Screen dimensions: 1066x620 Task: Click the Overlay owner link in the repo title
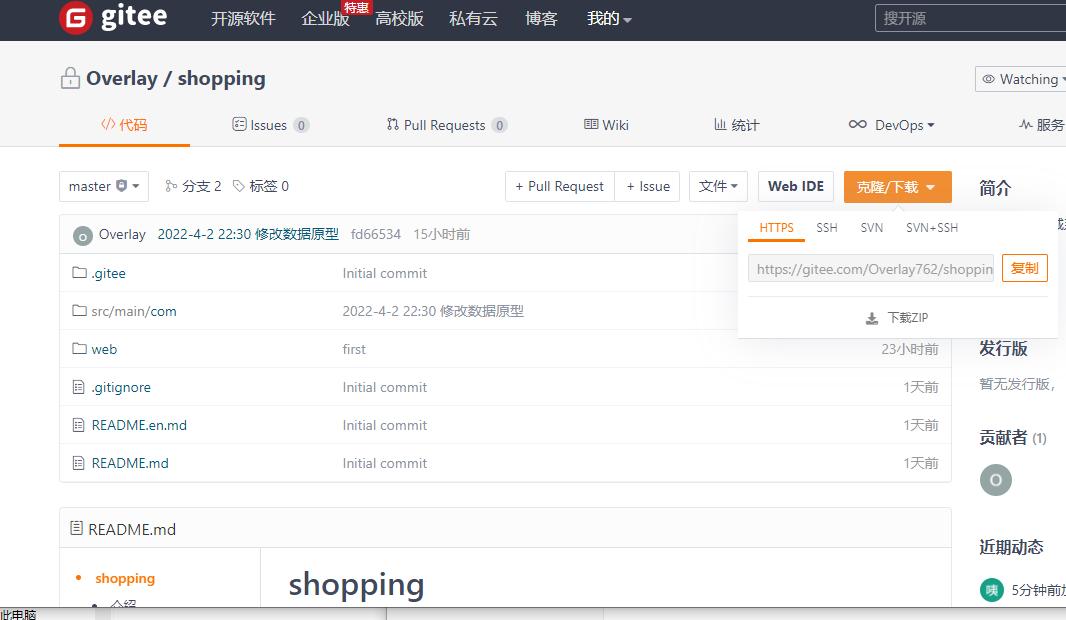click(x=122, y=78)
